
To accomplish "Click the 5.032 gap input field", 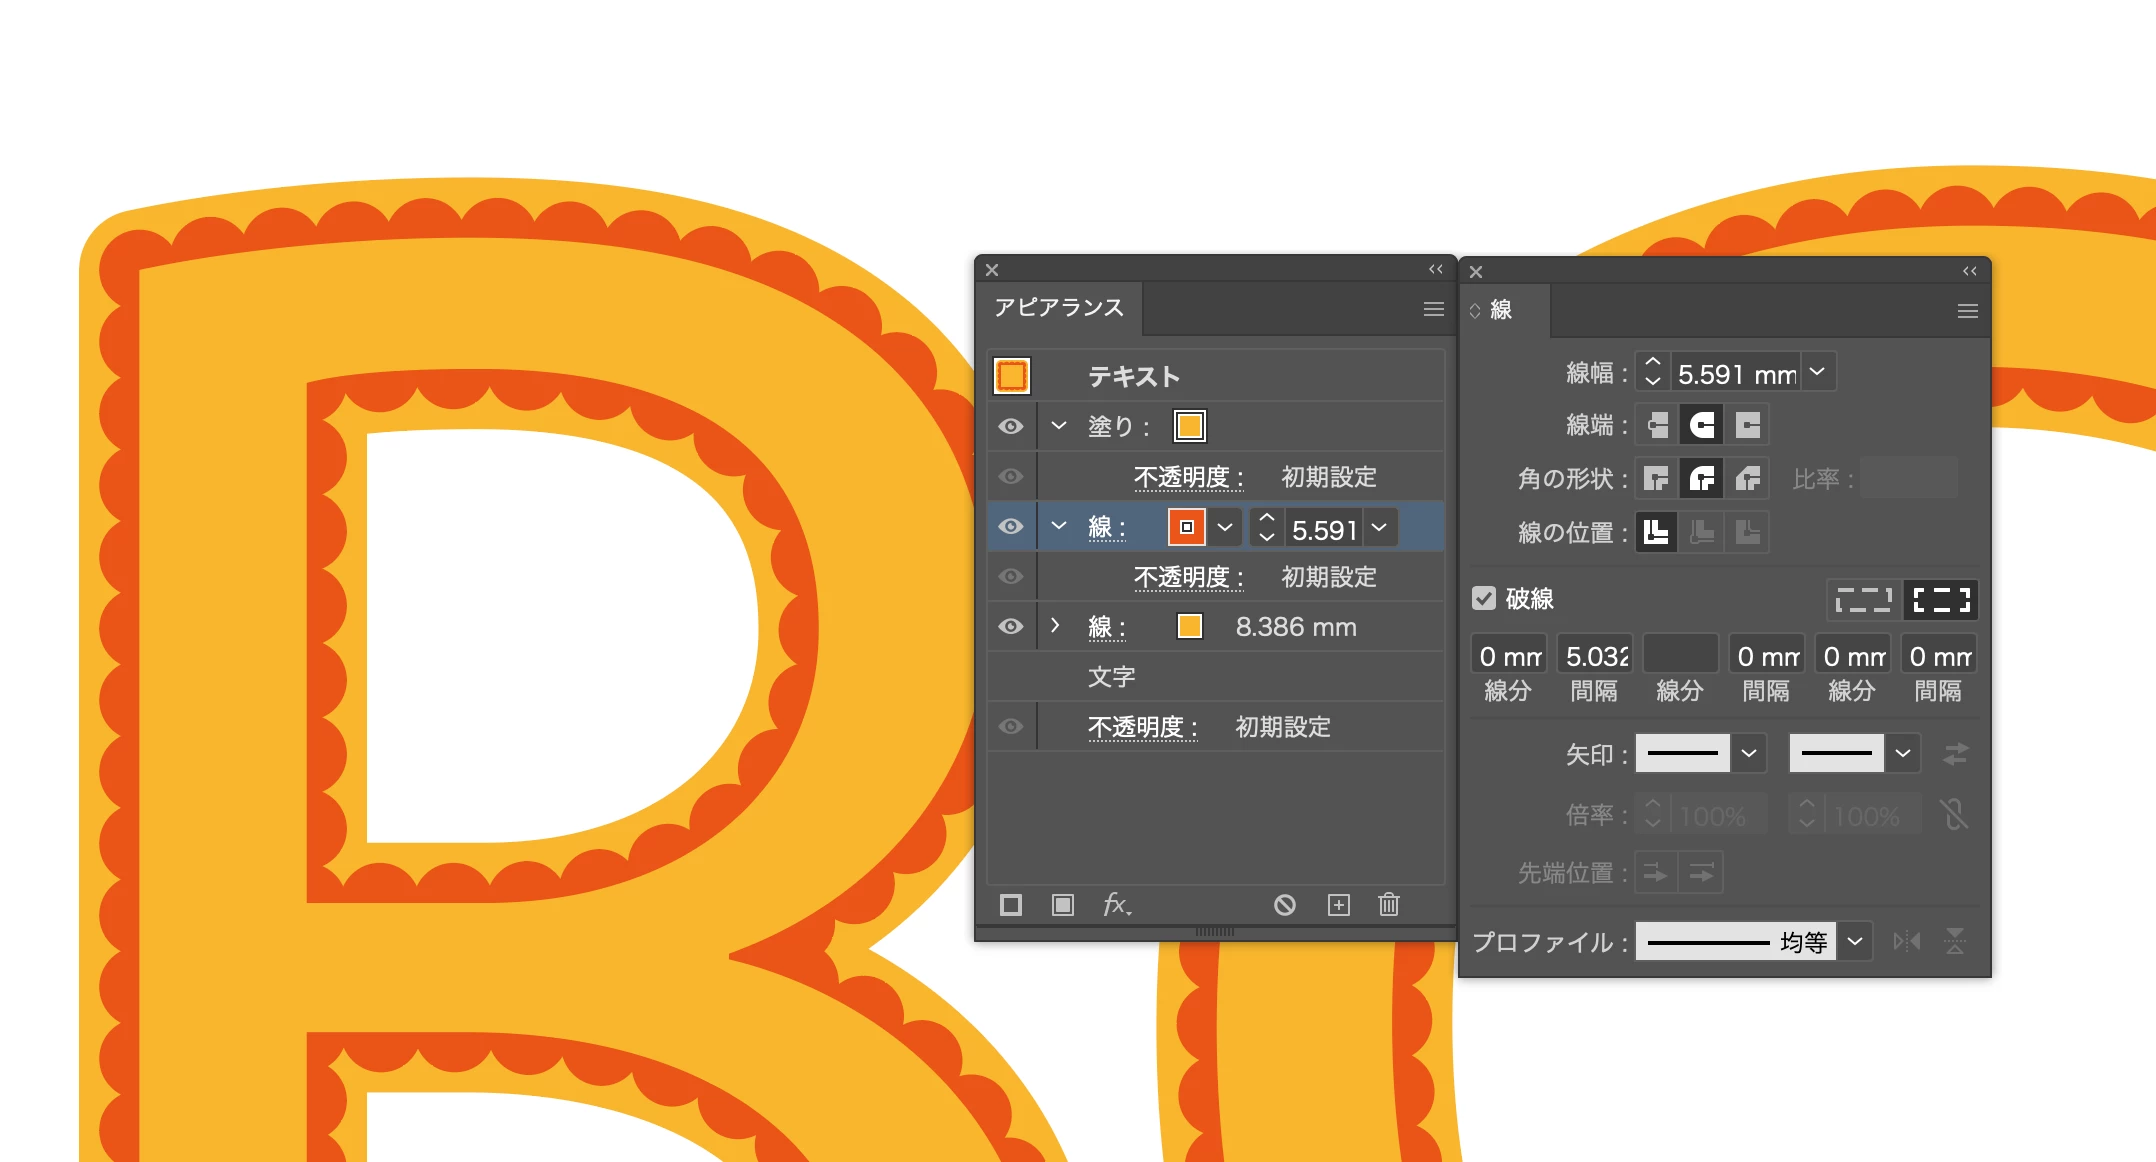I will [1595, 656].
